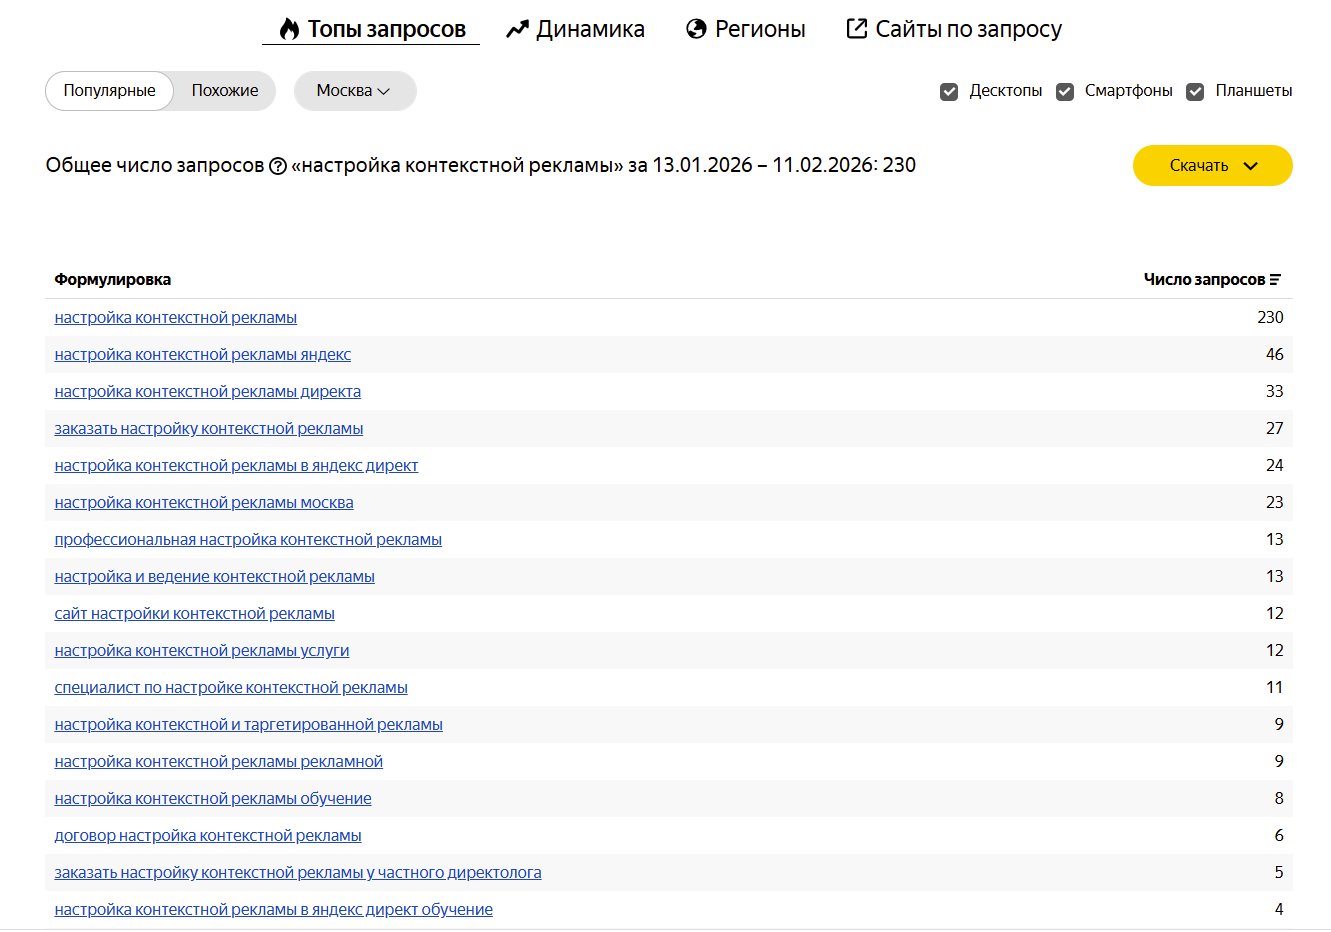Expand the Скачать download options

[x=1212, y=165]
